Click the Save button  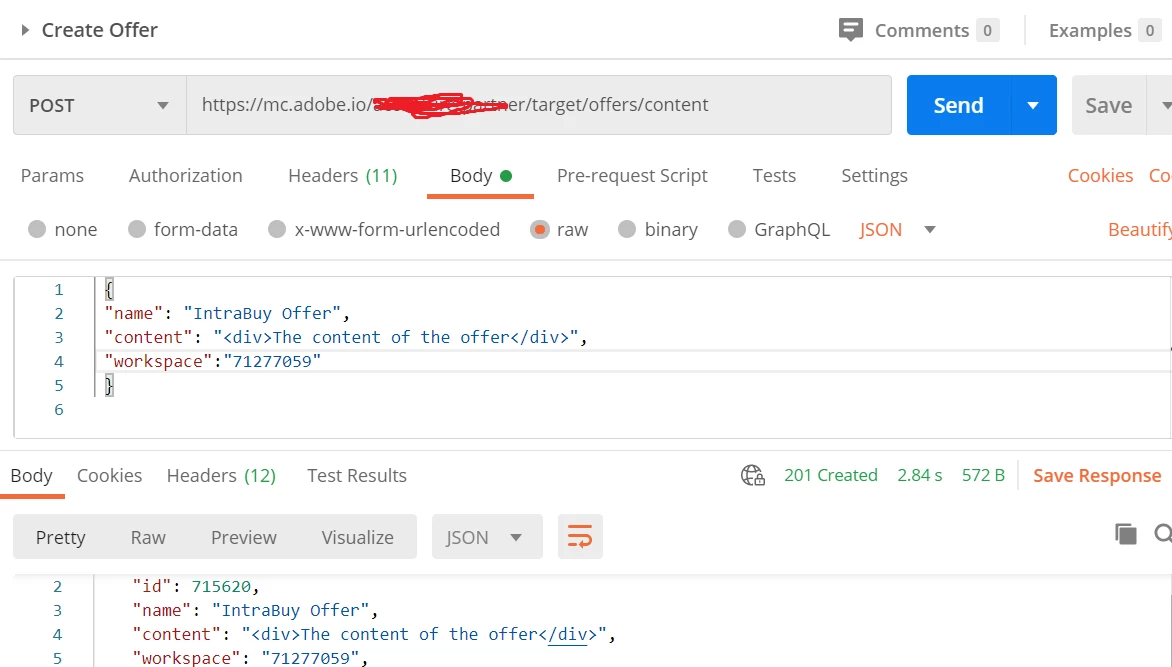coord(1108,105)
